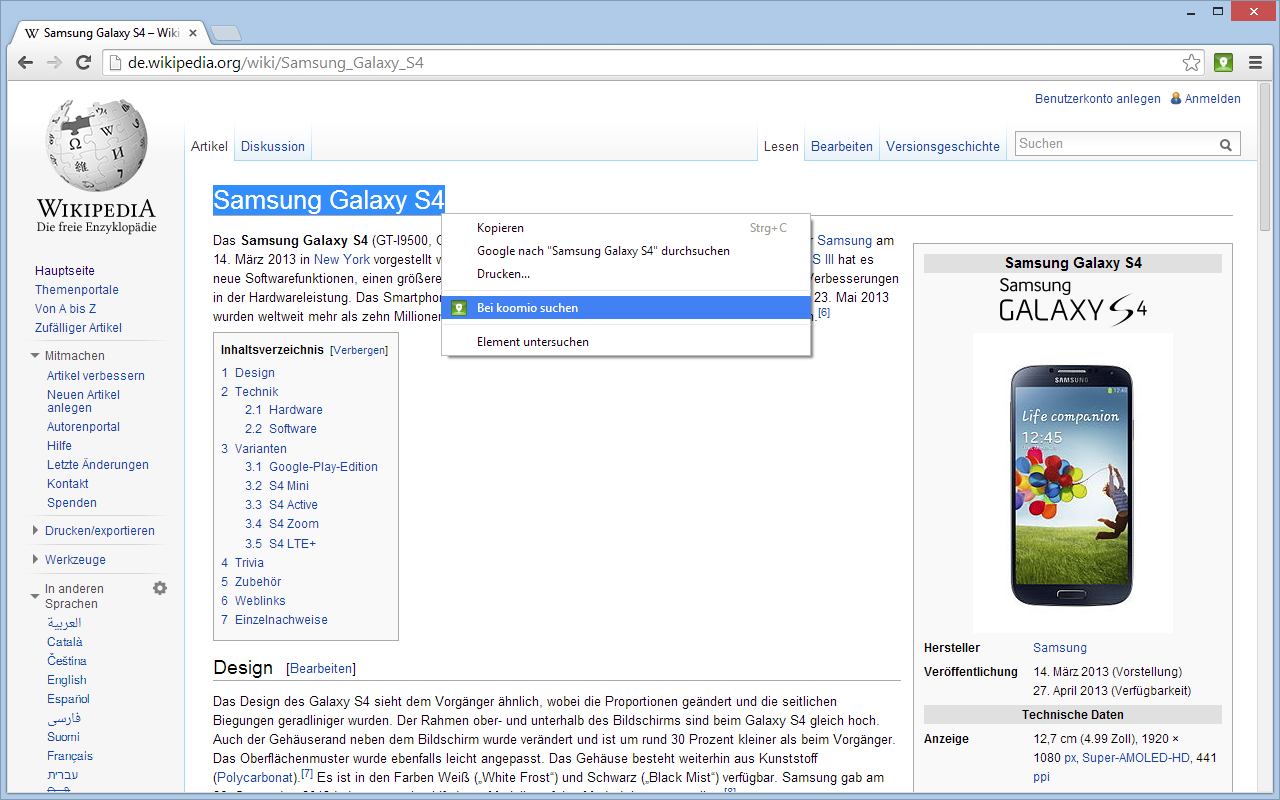Screen dimensions: 1280x800
Task: Switch language to English
Action: (x=67, y=680)
